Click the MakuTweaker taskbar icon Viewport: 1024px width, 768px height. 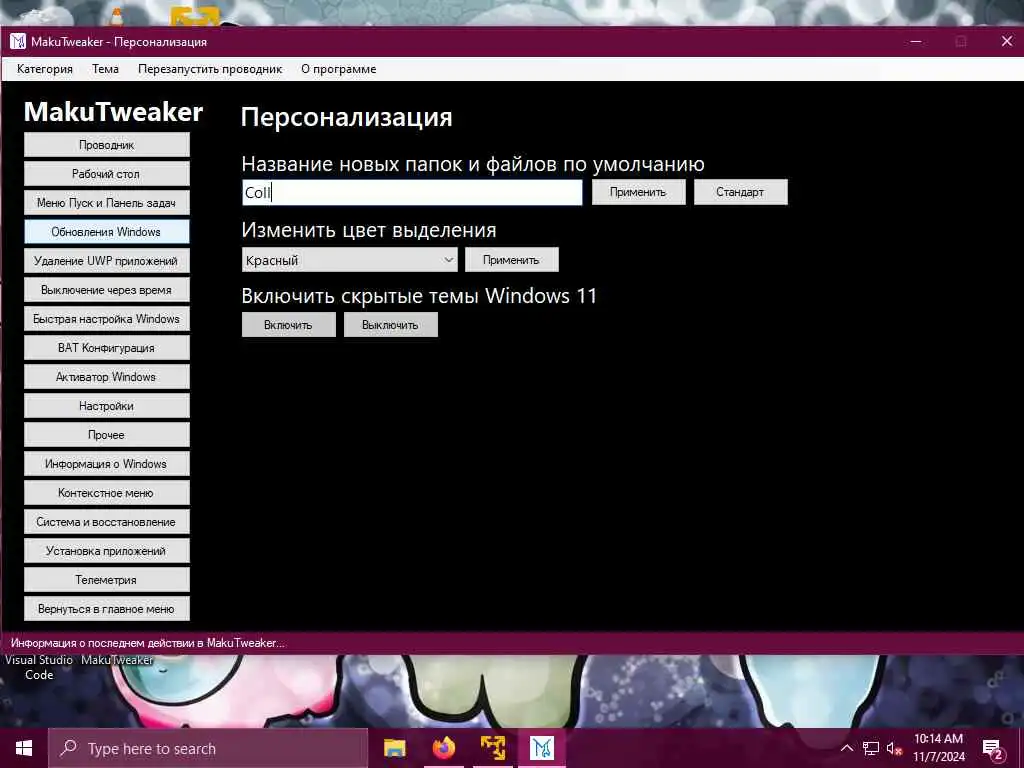click(542, 748)
